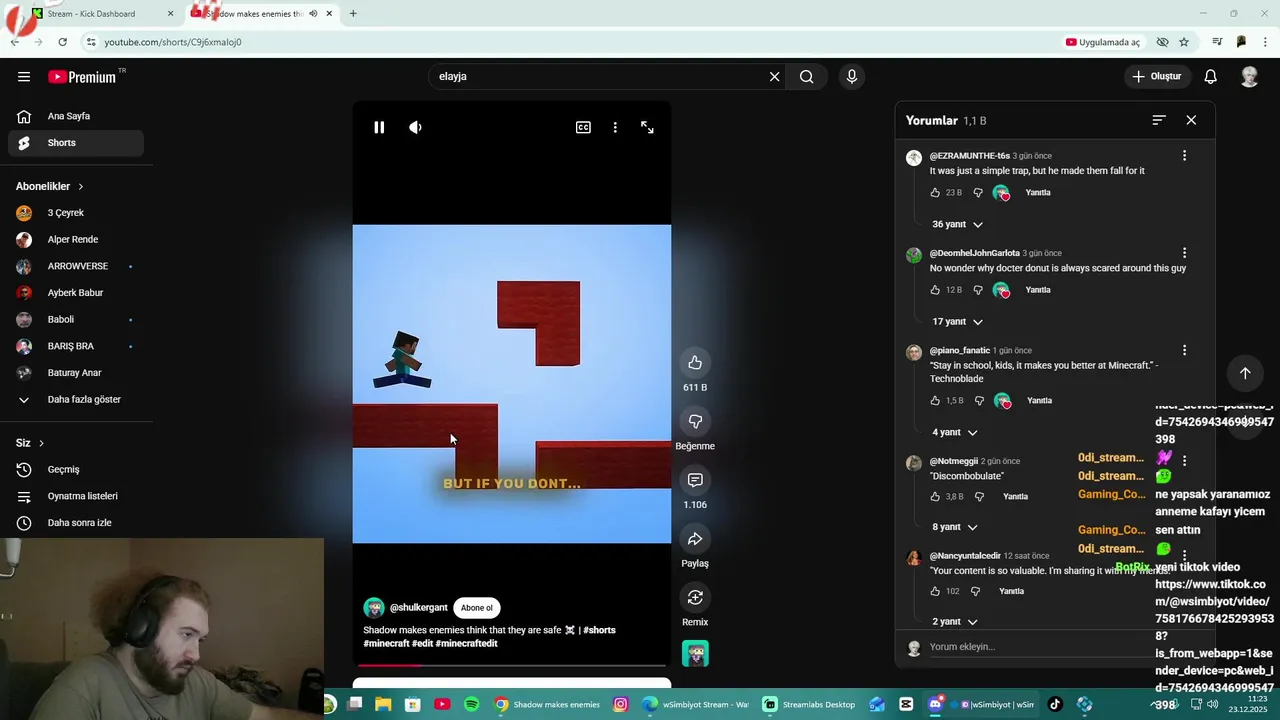Open the Remix option
The image size is (1280, 720).
coord(695,598)
